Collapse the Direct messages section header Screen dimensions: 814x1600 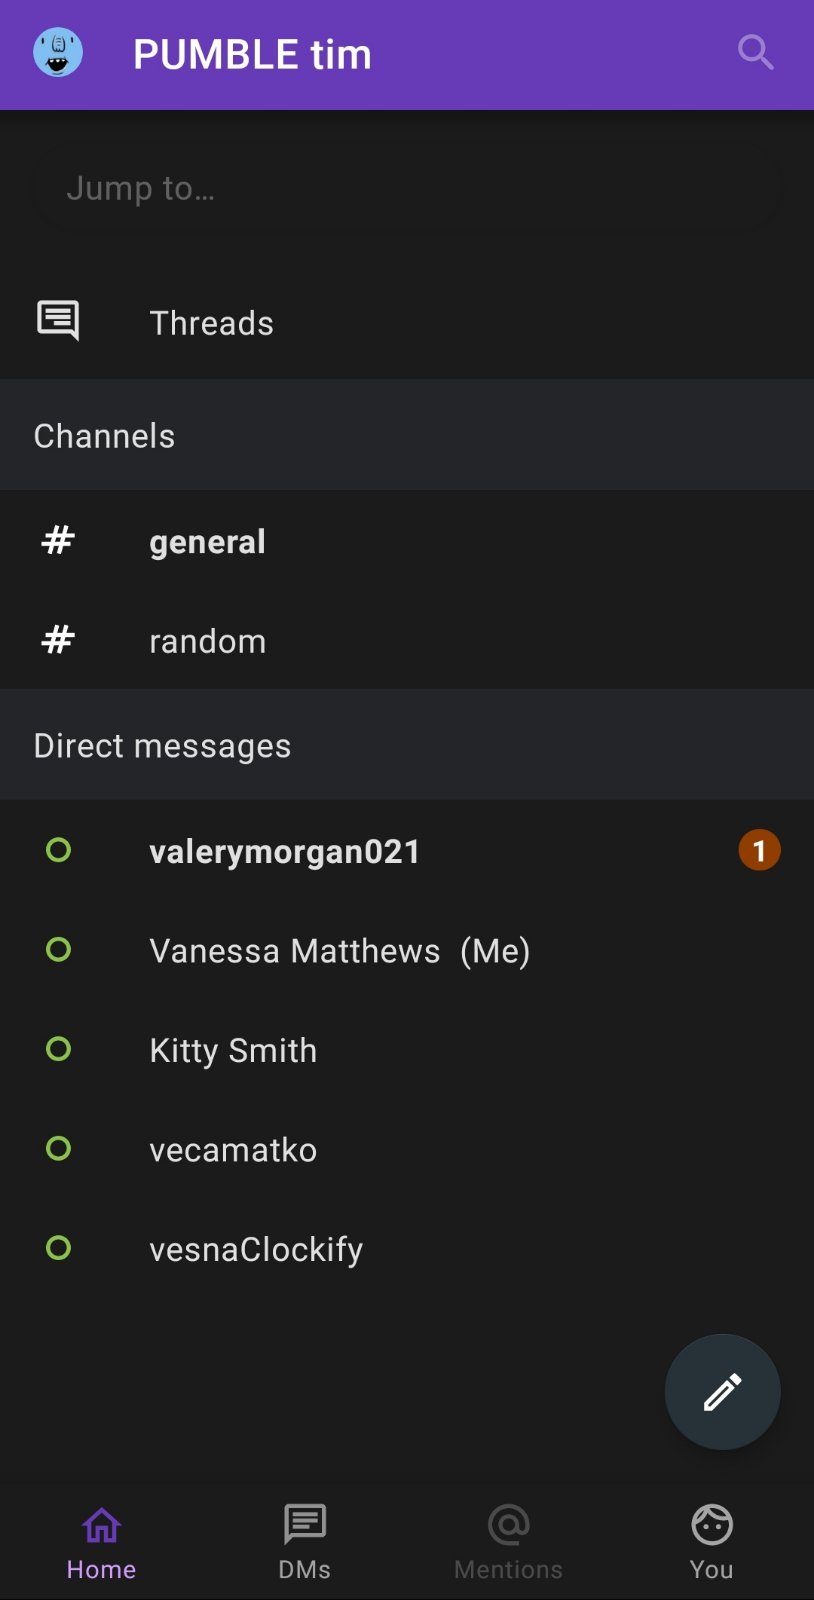click(162, 745)
